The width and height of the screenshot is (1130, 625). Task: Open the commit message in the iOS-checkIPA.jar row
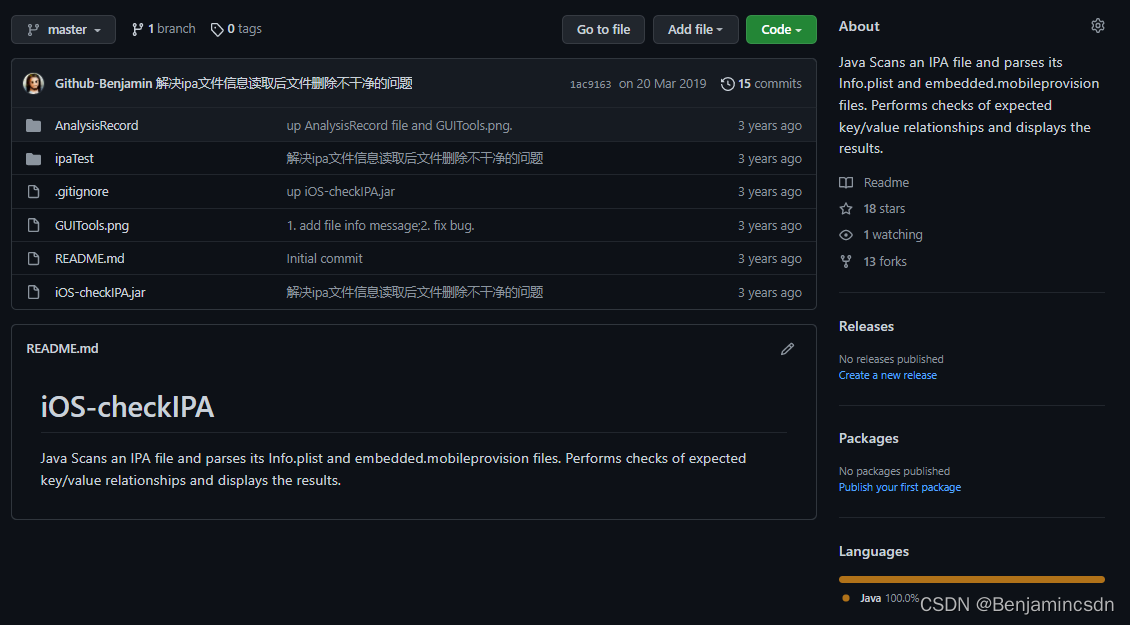tap(414, 293)
